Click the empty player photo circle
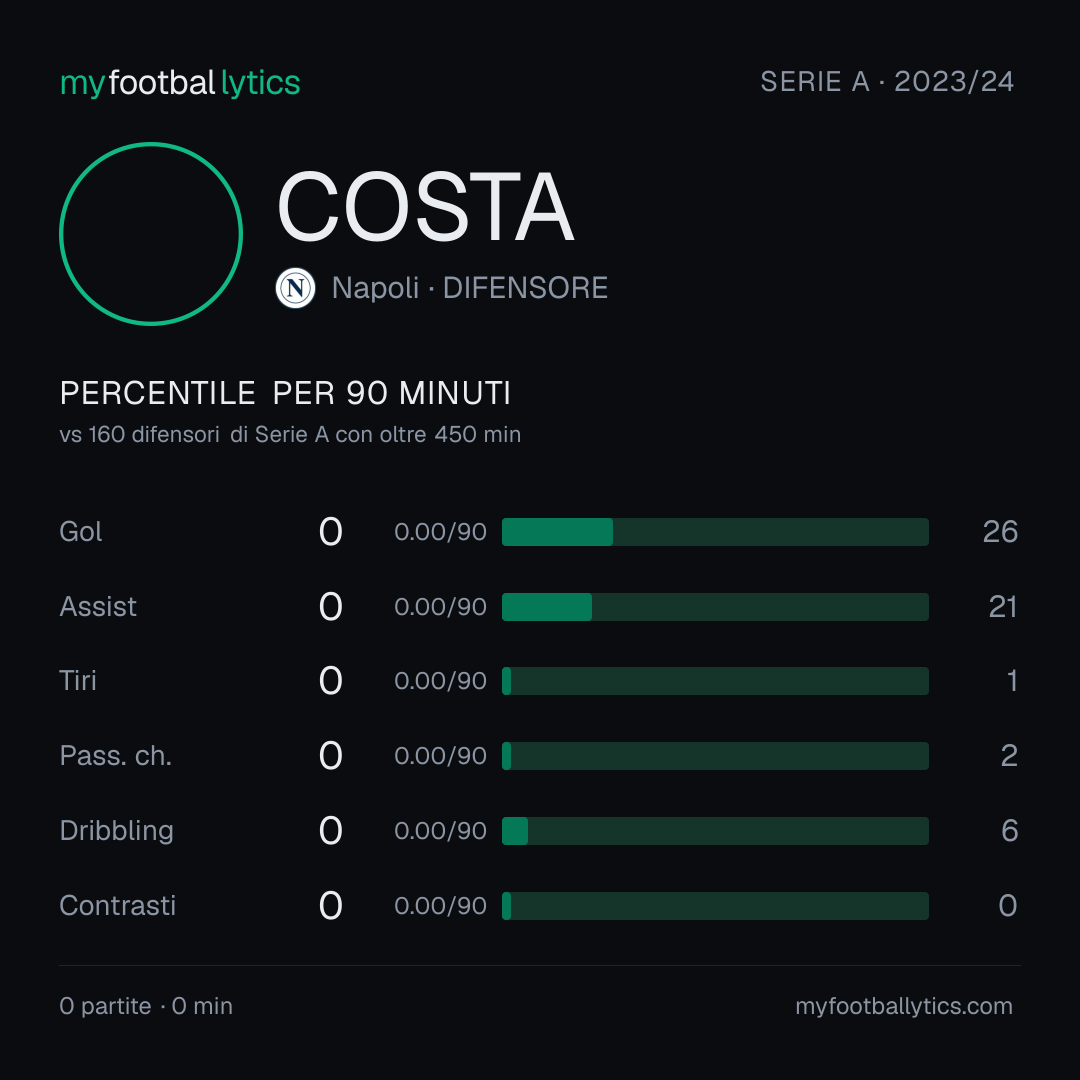The width and height of the screenshot is (1080, 1080). point(151,233)
